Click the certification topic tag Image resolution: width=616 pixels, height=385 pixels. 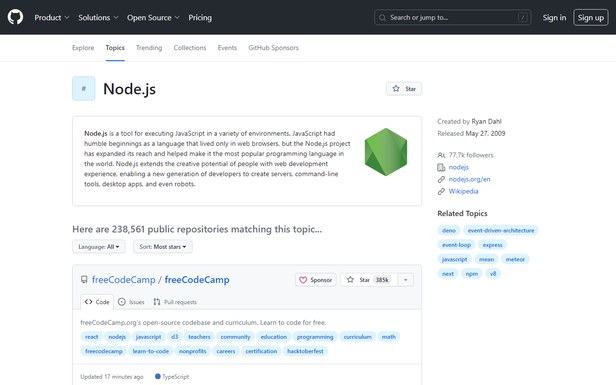pyautogui.click(x=261, y=351)
